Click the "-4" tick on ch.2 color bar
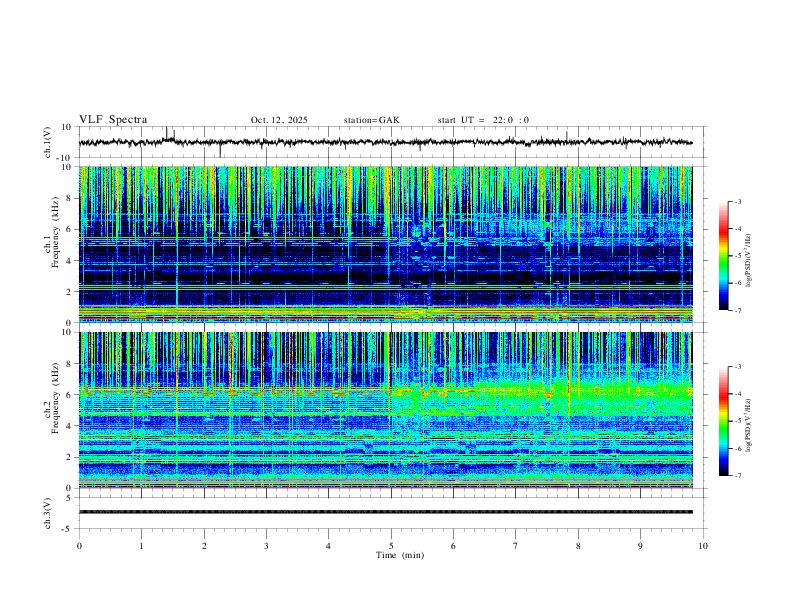The height and width of the screenshot is (612, 792). (x=737, y=393)
